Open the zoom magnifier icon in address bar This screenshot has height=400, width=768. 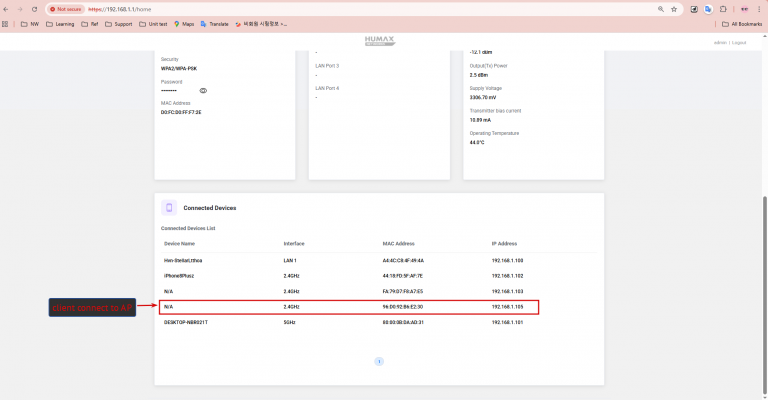click(661, 9)
